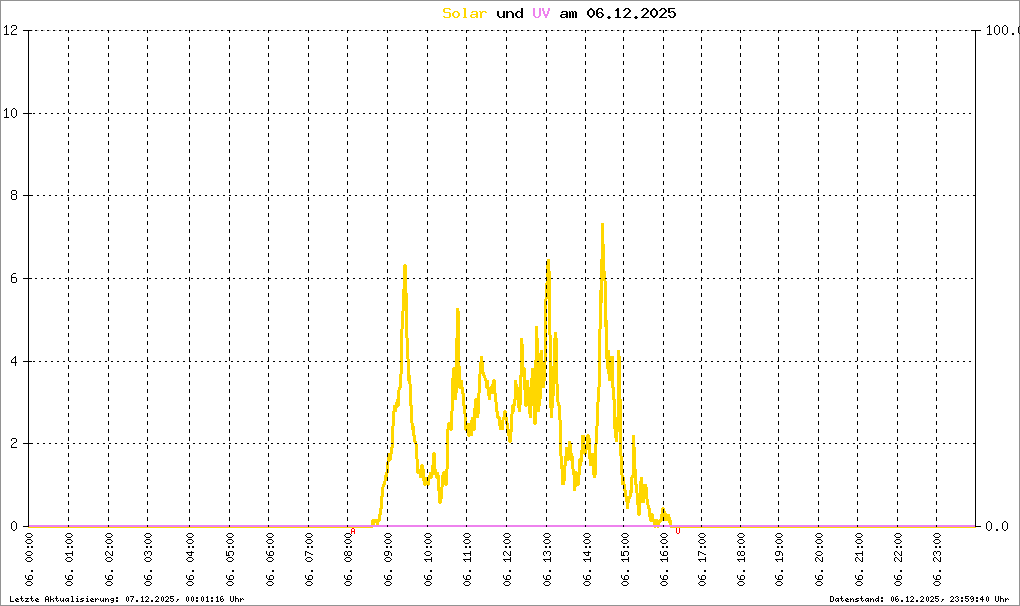1020x606 pixels.
Task: Click the red 'U' sunset marker
Action: 678,531
